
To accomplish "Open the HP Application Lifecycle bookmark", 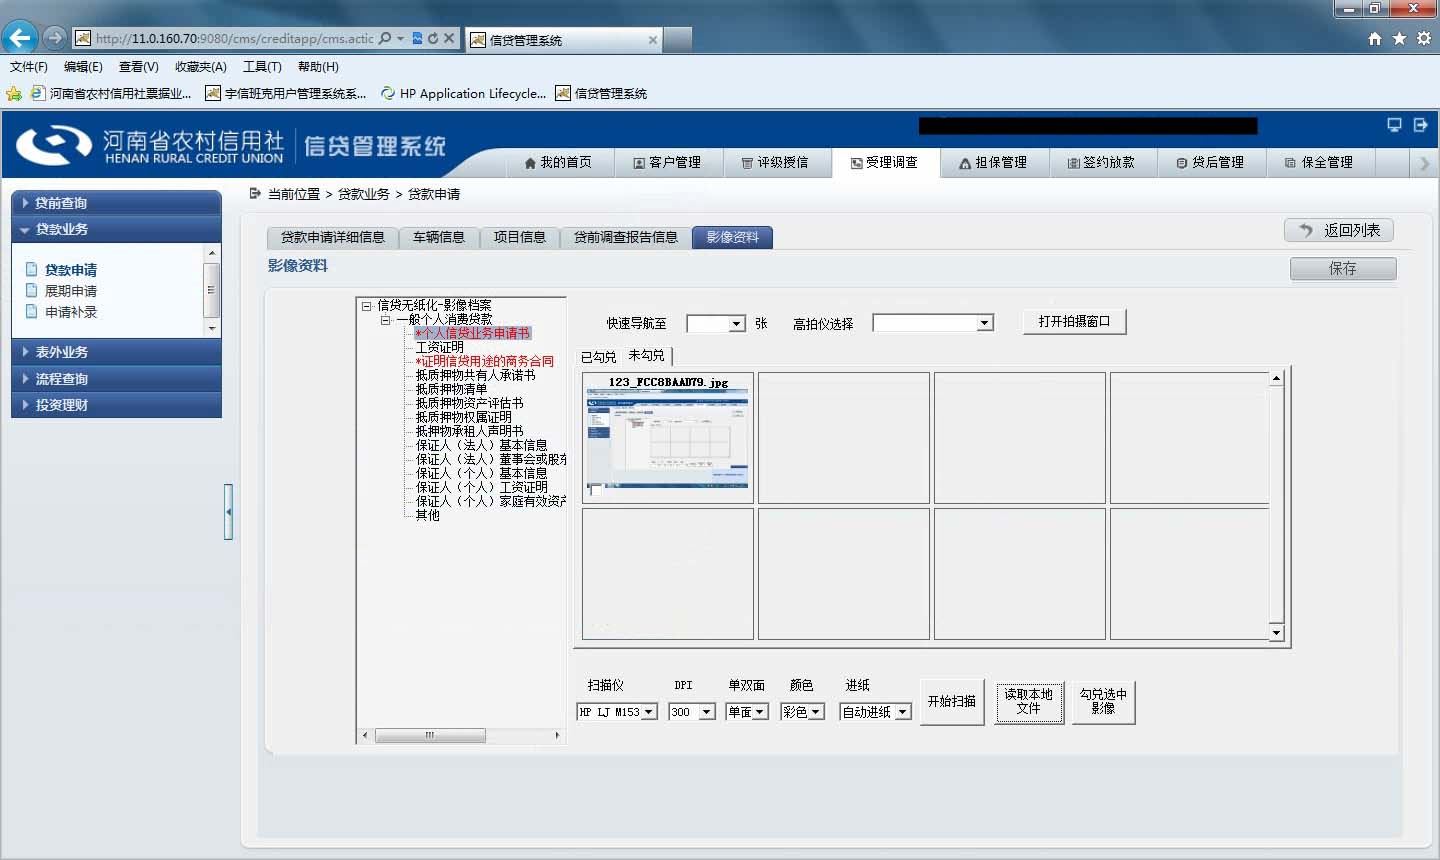I will click(463, 94).
